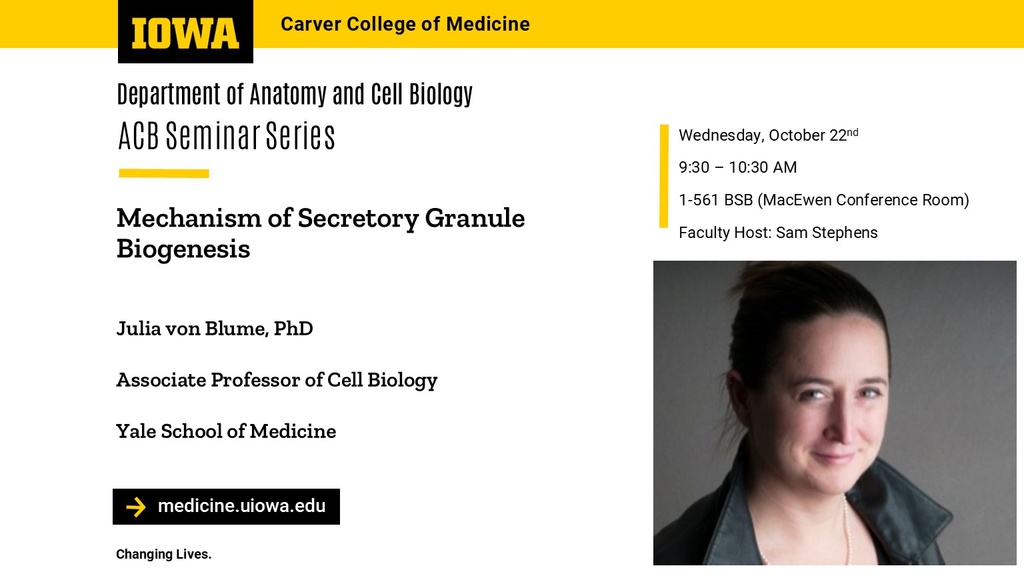The height and width of the screenshot is (576, 1024).
Task: Click the ACB Seminar Series title
Action: coord(226,136)
